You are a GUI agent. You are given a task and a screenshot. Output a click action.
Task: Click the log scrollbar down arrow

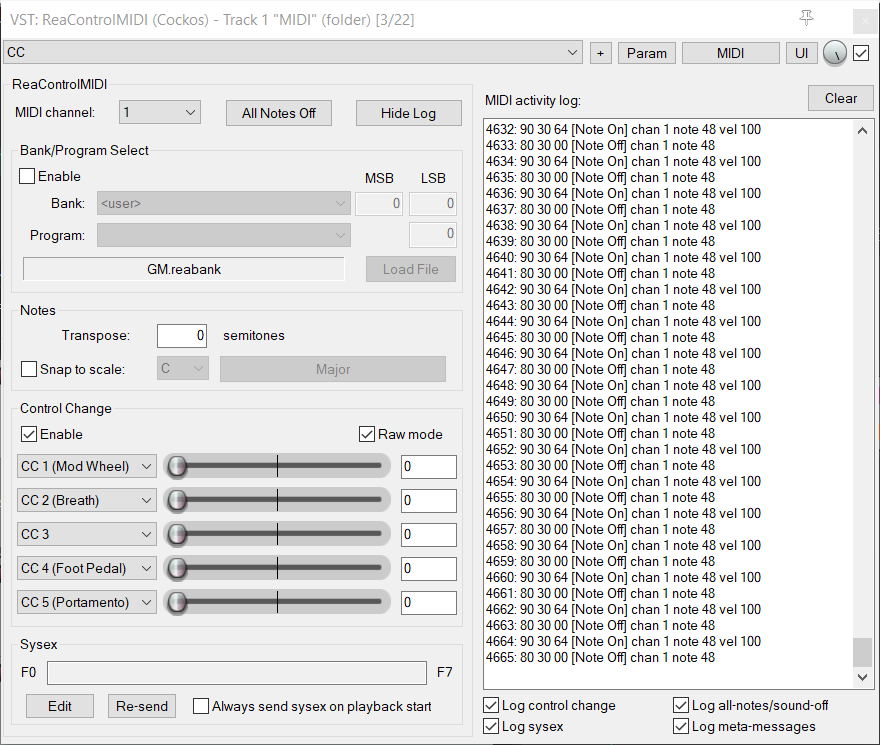[863, 678]
